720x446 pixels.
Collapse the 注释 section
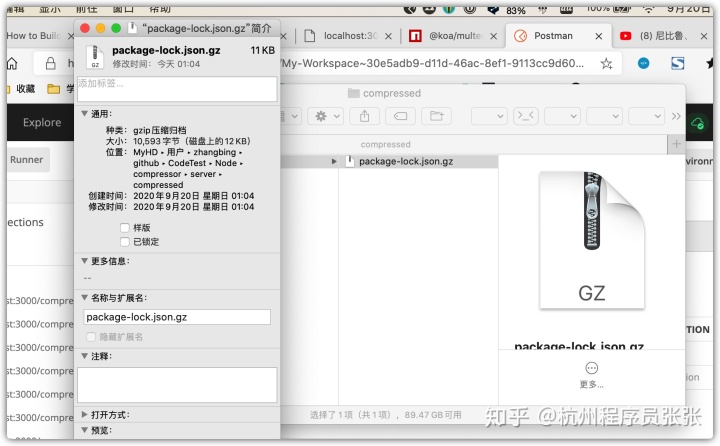click(84, 356)
